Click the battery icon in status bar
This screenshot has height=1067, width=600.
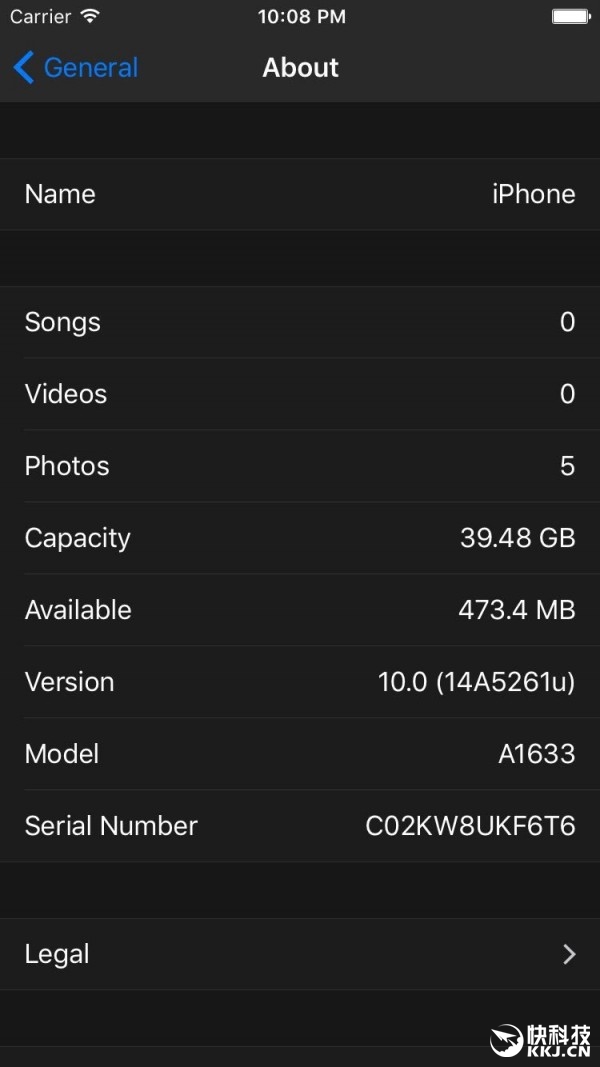571,15
